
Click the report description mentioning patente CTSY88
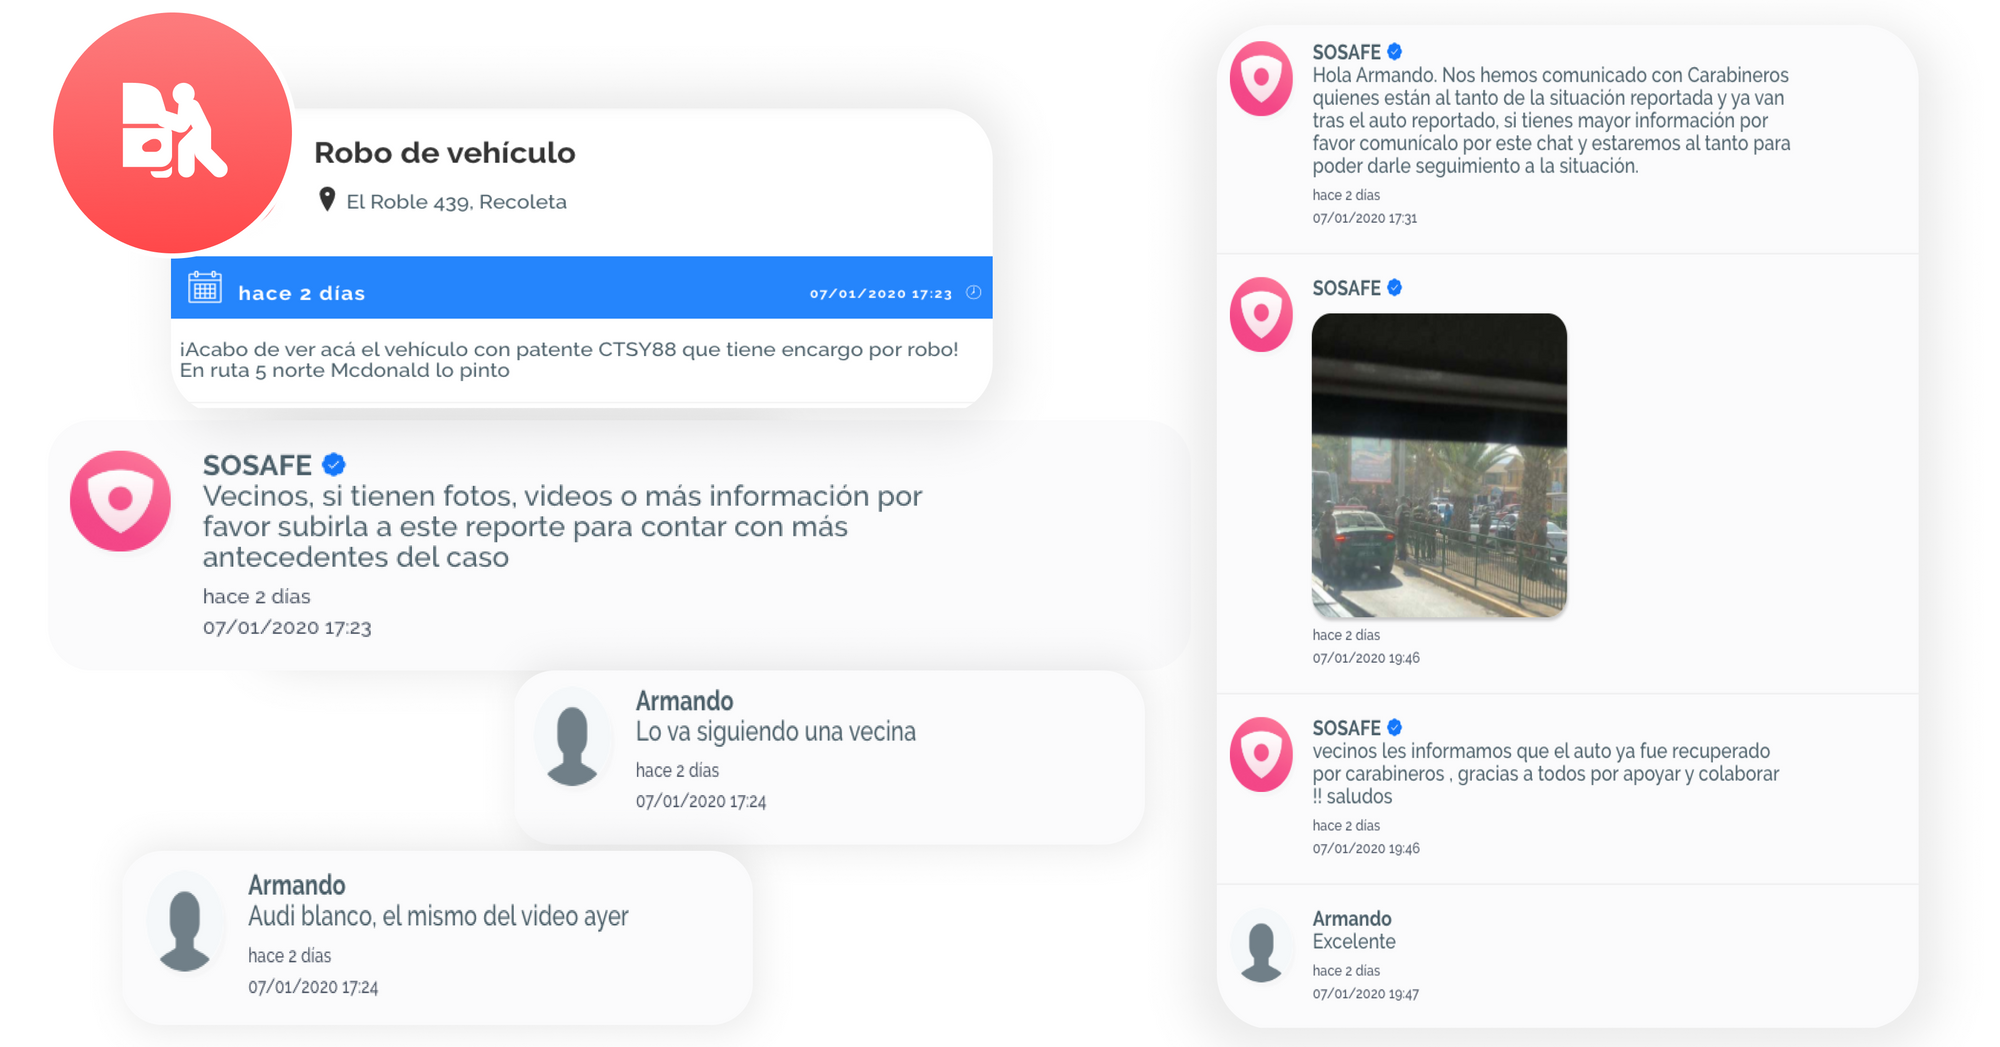point(569,359)
